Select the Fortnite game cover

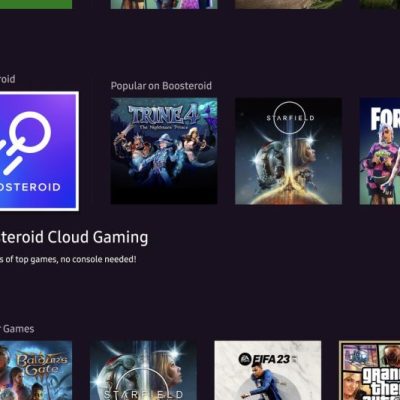(x=380, y=151)
